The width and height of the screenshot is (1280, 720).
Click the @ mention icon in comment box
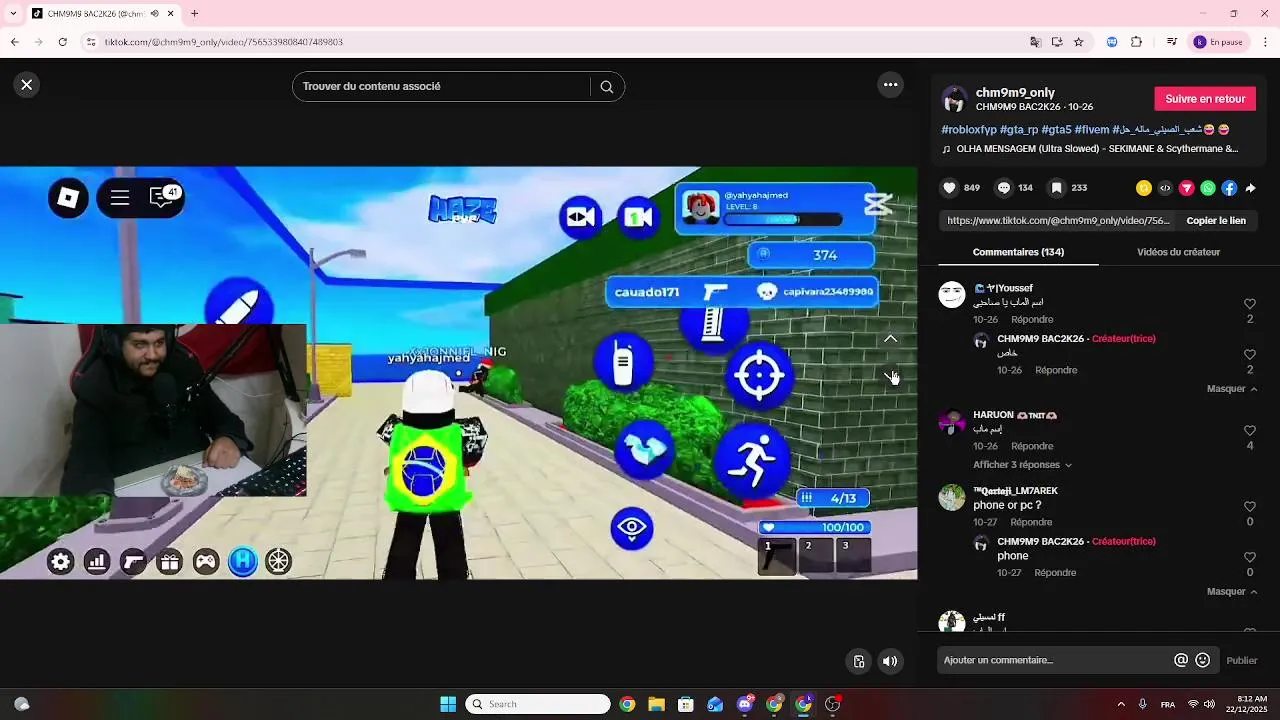click(1181, 660)
